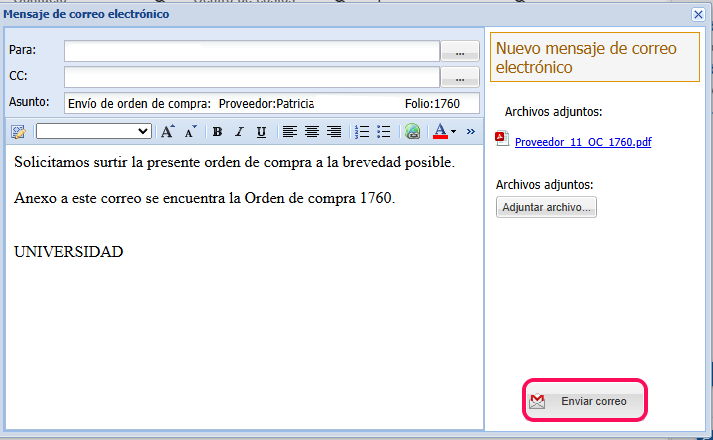This screenshot has height=440, width=713.
Task: Open recipient picker next to CC field
Action: point(460,77)
